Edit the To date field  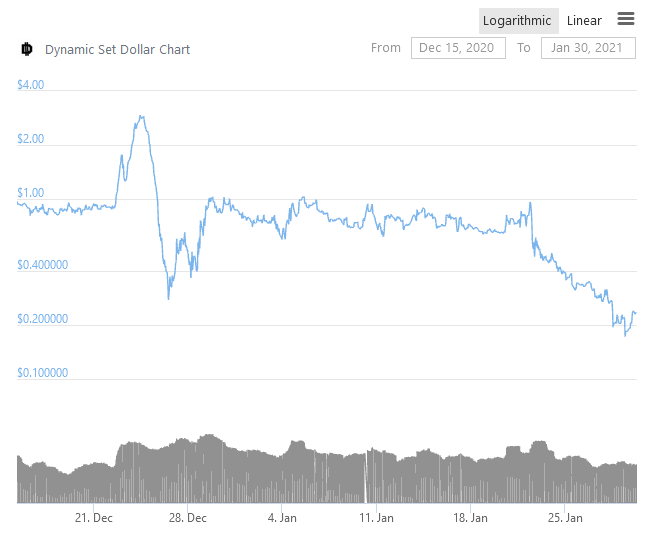pos(587,48)
